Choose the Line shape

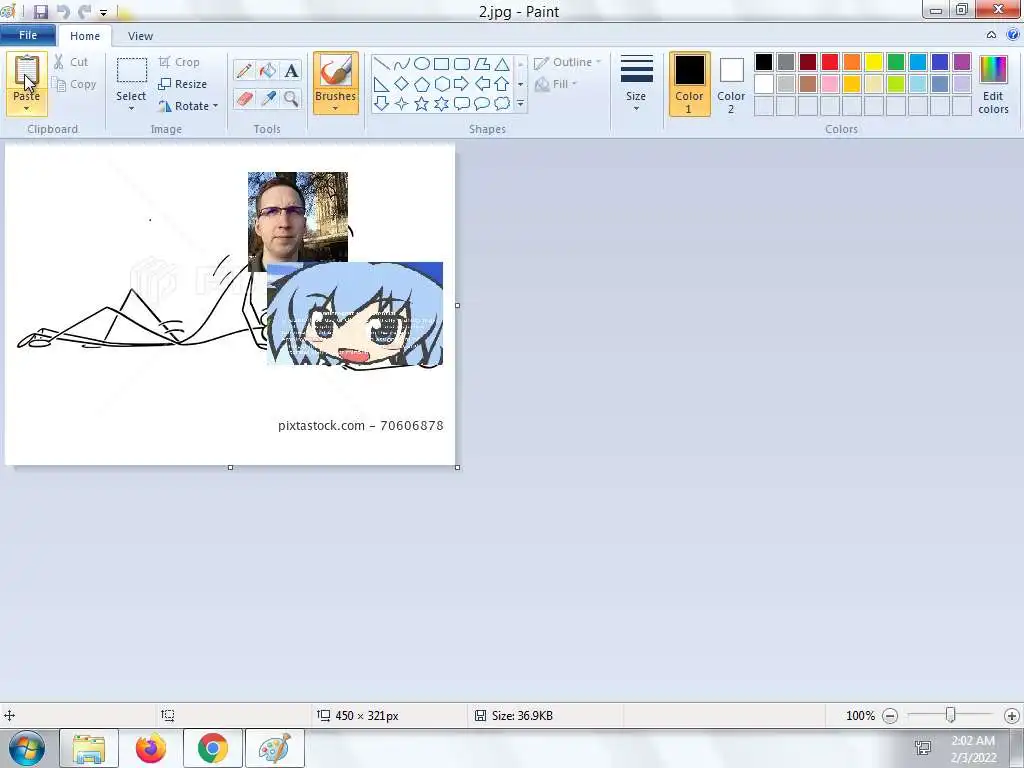click(x=381, y=64)
